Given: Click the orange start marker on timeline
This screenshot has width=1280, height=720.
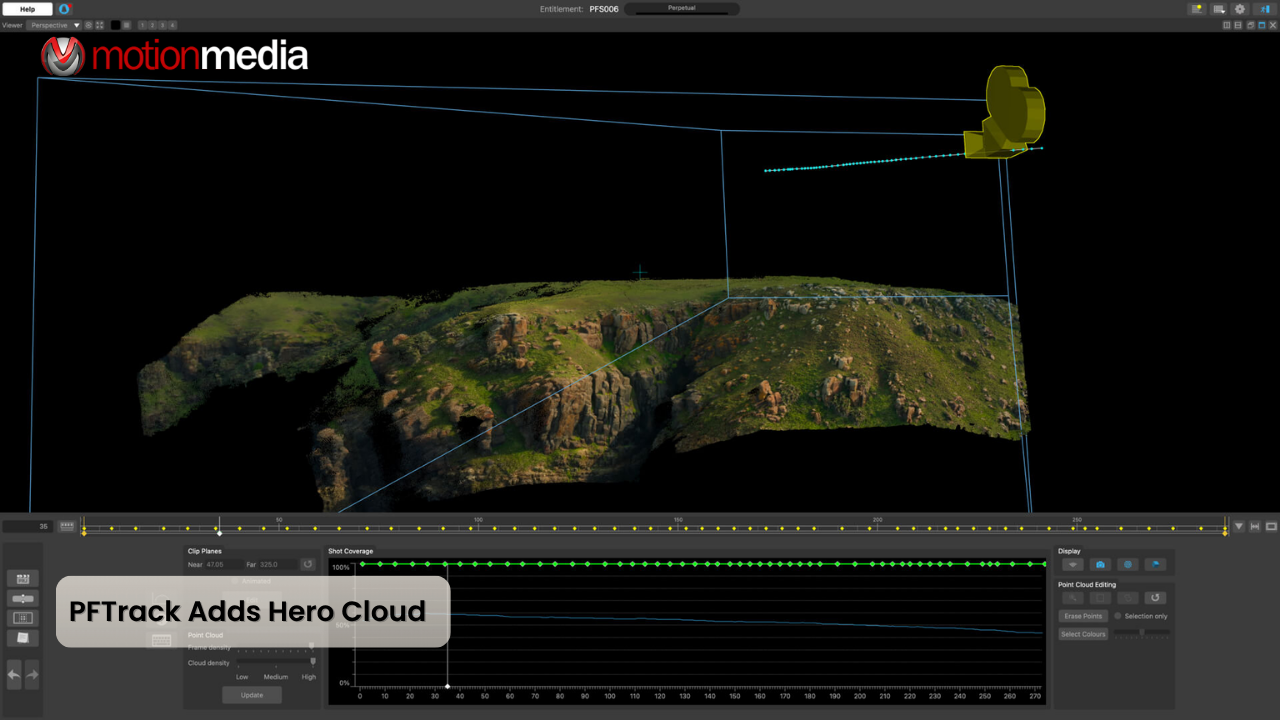Looking at the screenshot, I should (84, 533).
